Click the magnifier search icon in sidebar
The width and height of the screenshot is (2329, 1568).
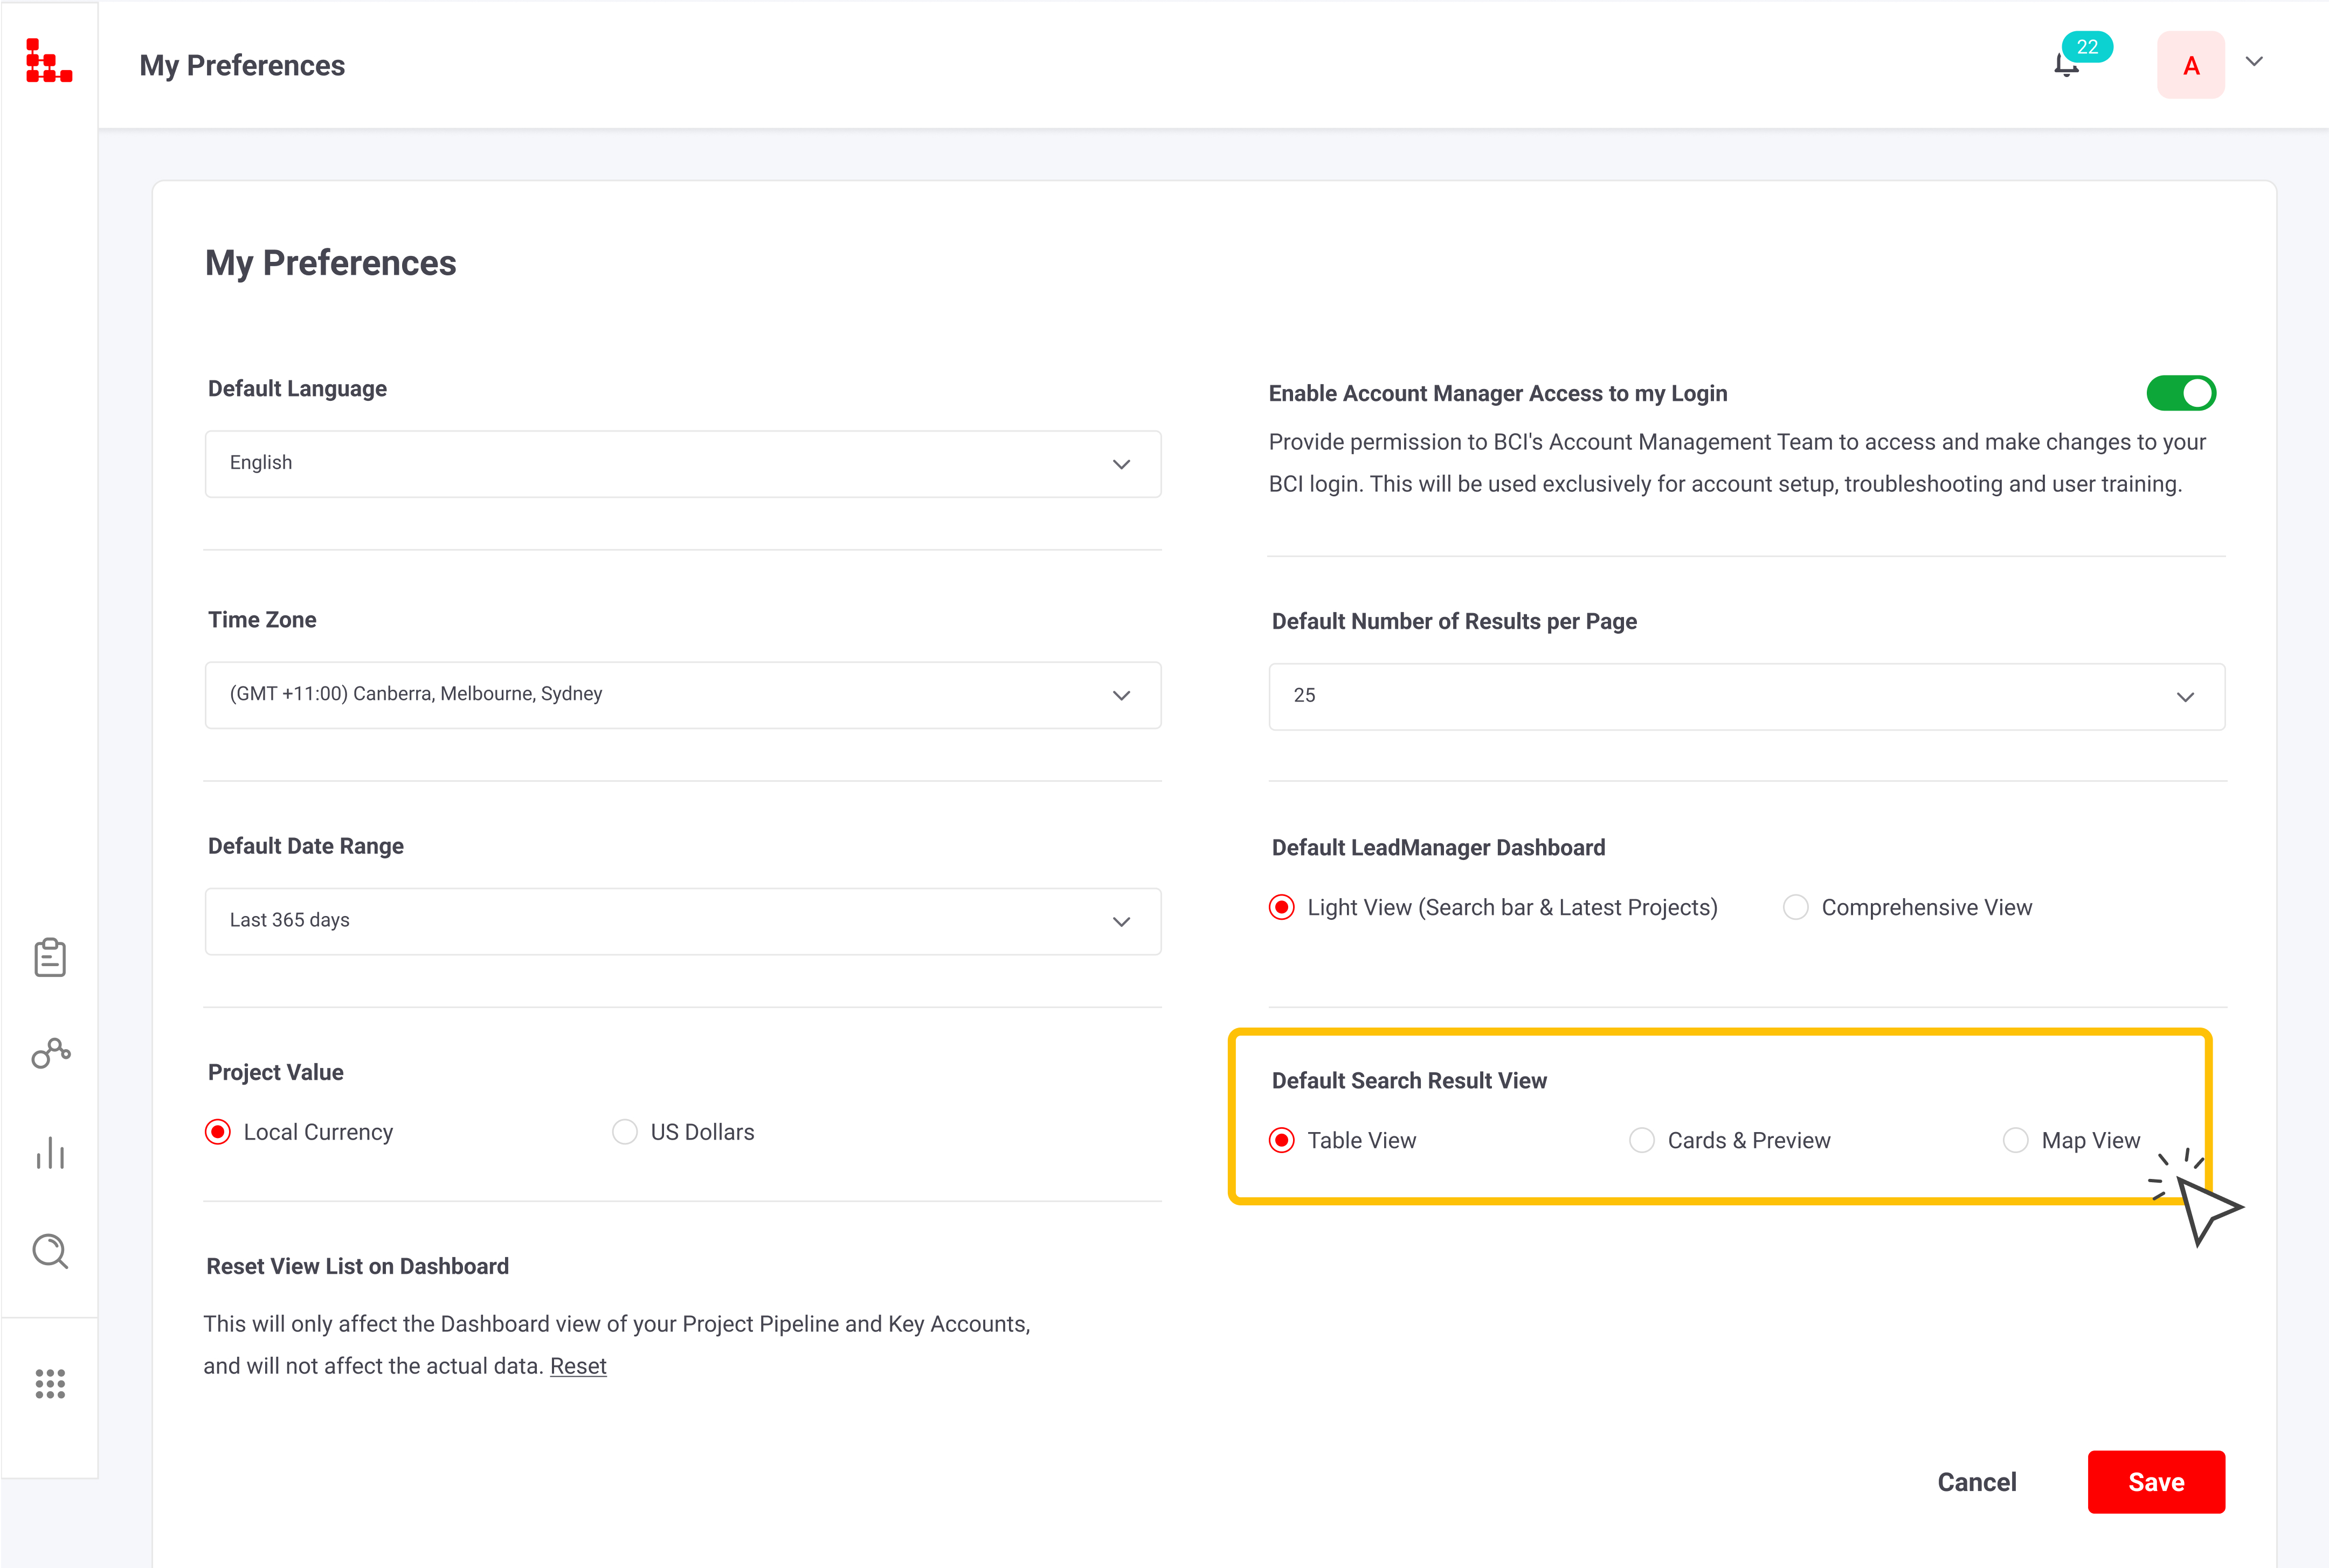click(50, 1251)
